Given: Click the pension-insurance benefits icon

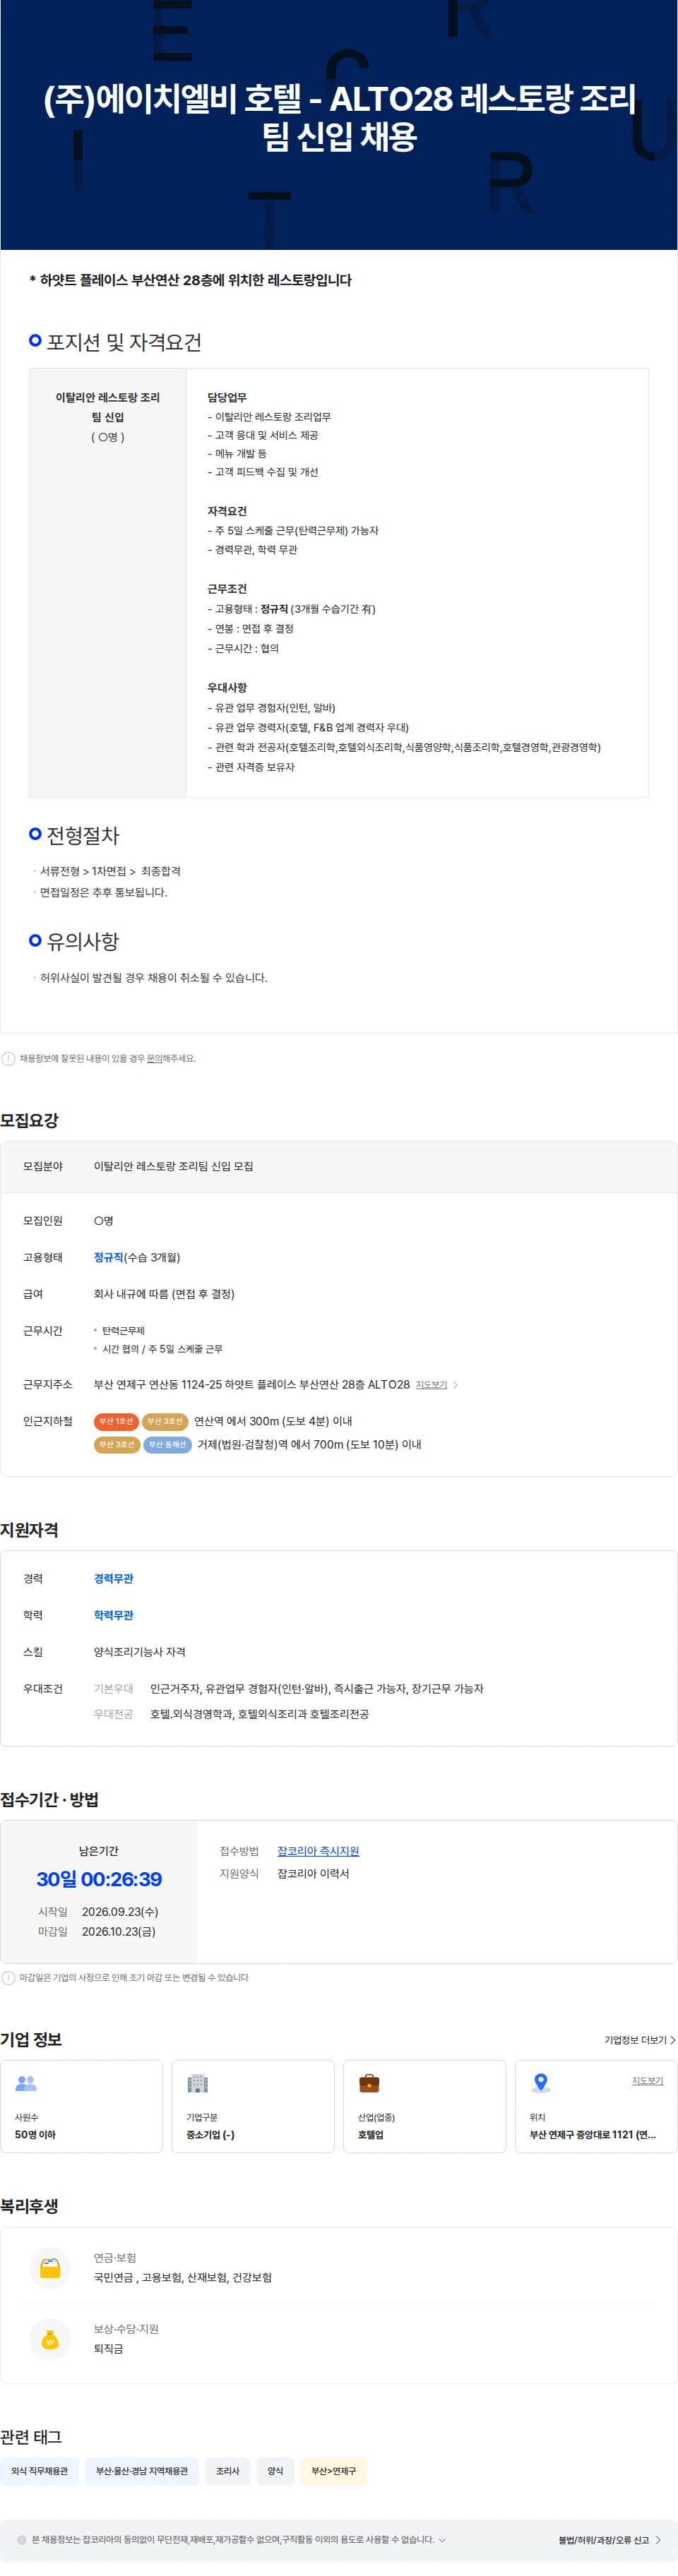Looking at the screenshot, I should point(50,2268).
